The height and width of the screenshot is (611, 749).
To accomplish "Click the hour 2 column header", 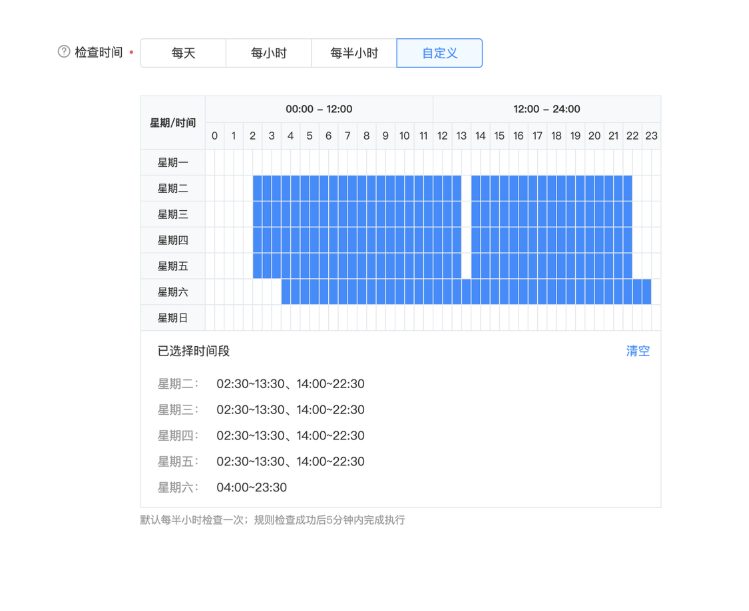I will tap(253, 136).
